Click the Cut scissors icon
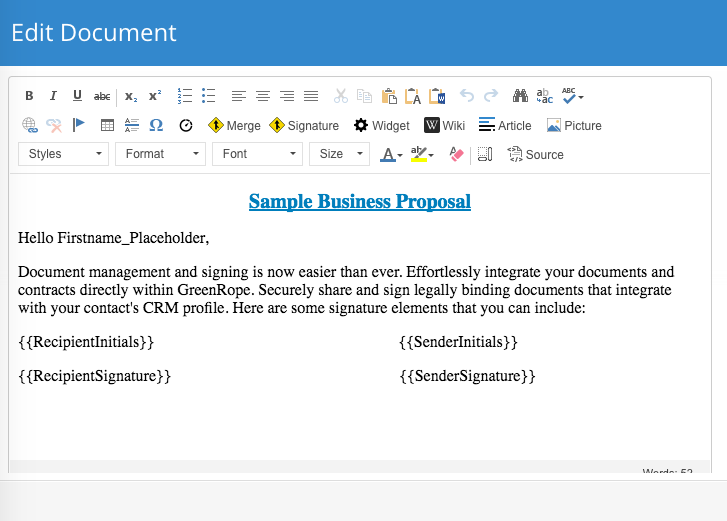The image size is (727, 521). (341, 96)
